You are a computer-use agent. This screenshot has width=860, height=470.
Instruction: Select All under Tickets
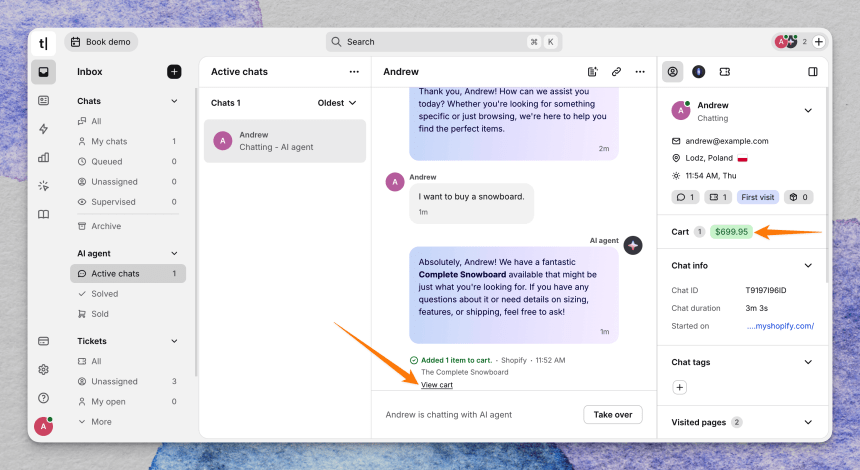pos(127,361)
